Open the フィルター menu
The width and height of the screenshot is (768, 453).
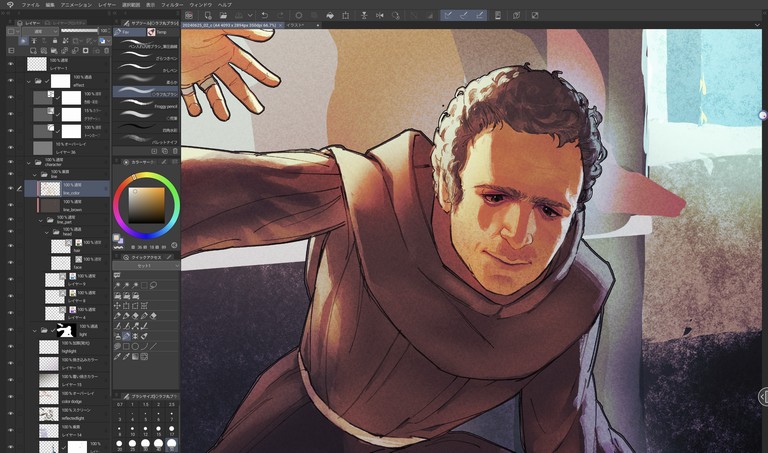click(172, 4)
